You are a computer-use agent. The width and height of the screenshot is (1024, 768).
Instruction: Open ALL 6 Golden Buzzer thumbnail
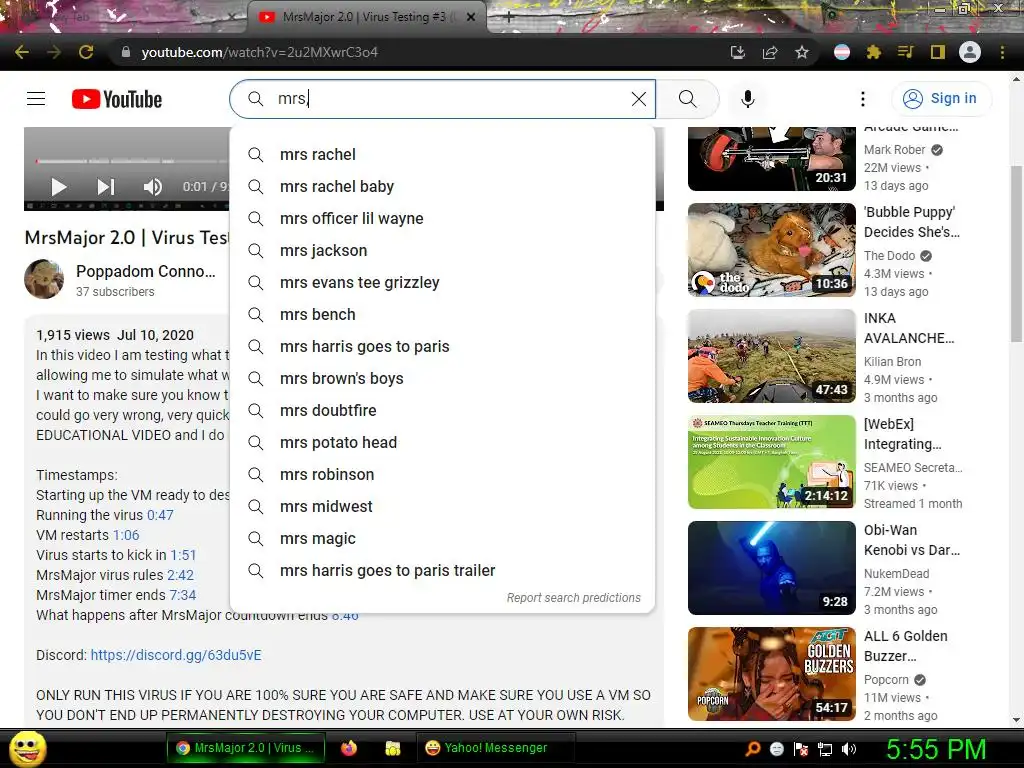[772, 674]
